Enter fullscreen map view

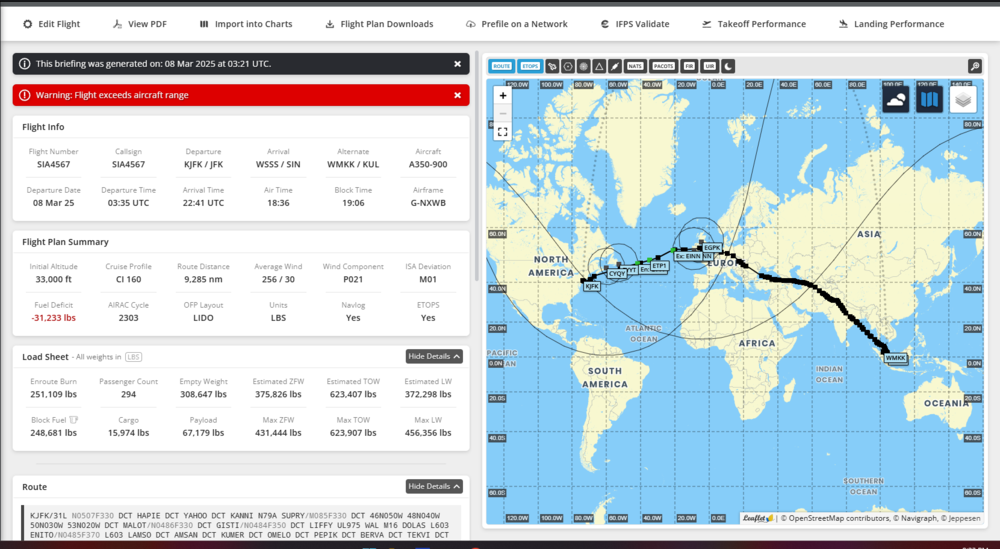coord(502,131)
